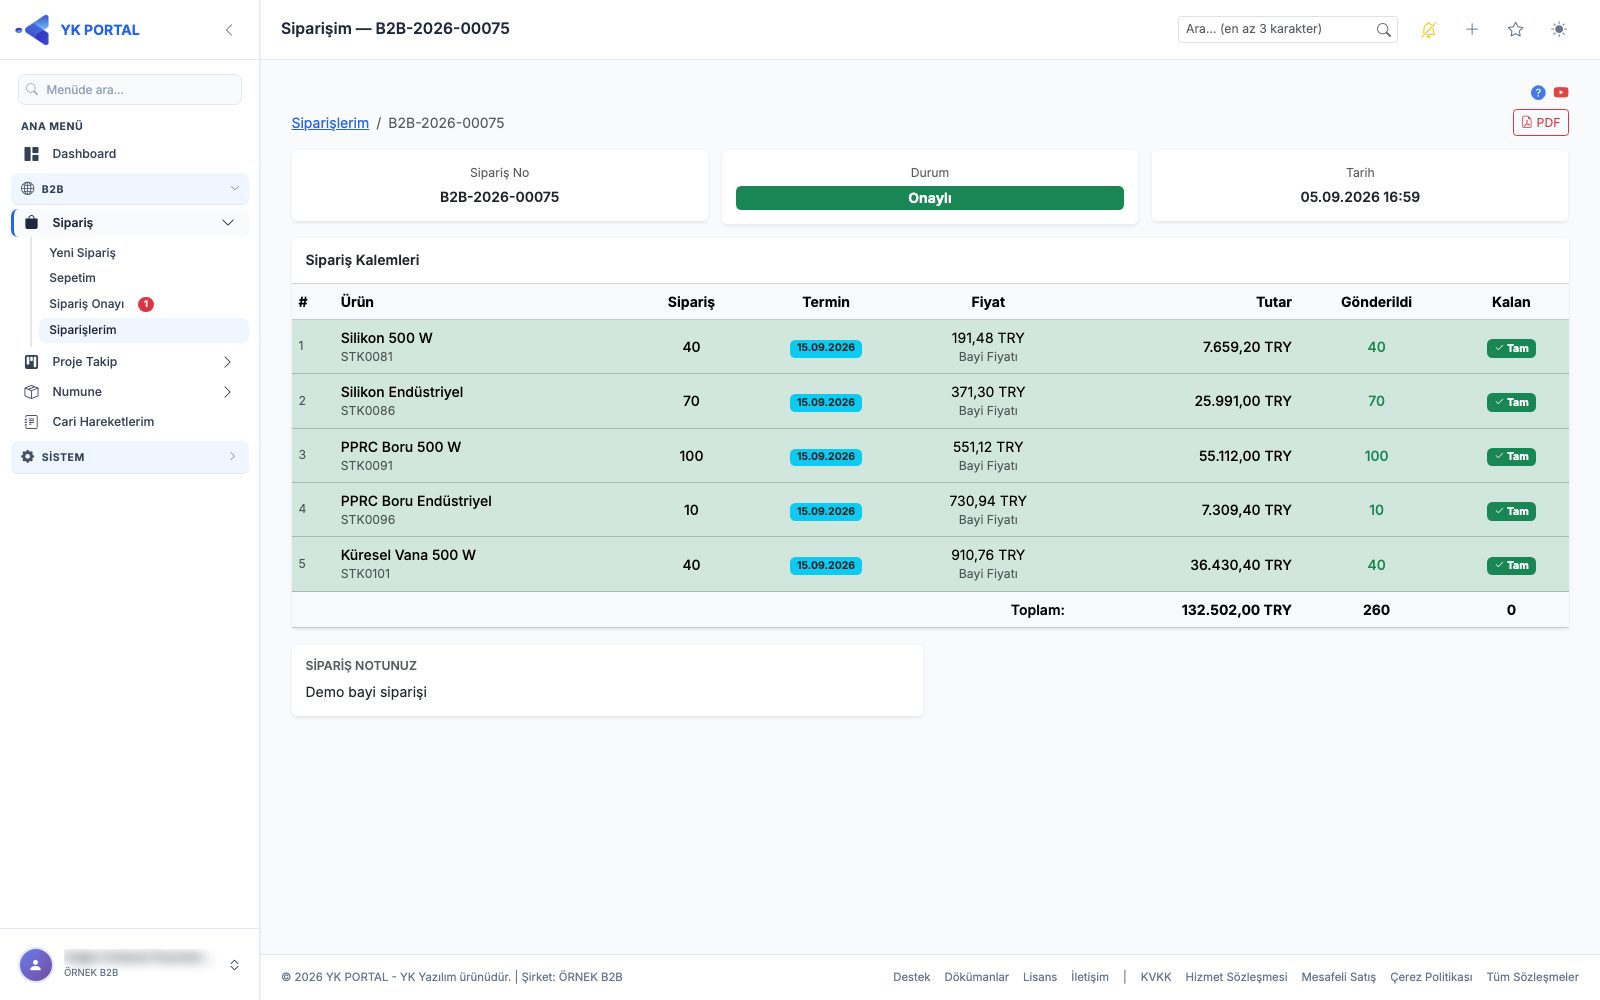Click the plus icon in the top bar
1600x1000 pixels.
(1472, 30)
